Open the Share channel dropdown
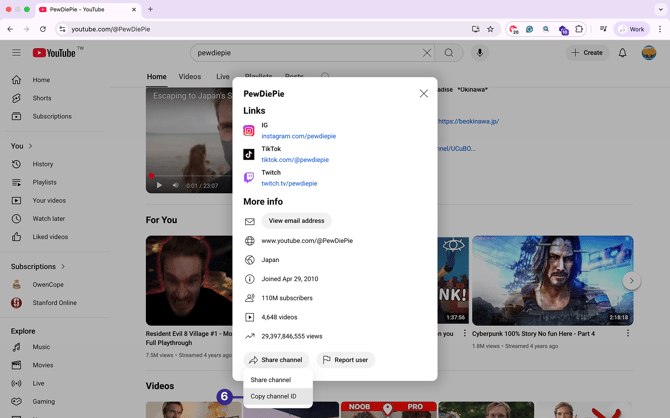Viewport: 670px width, 418px height. click(276, 360)
